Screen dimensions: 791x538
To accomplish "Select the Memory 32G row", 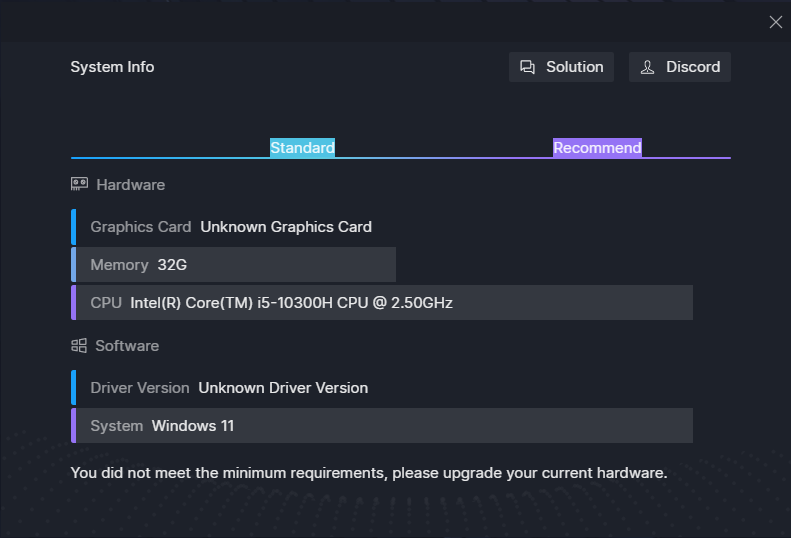I will click(234, 265).
